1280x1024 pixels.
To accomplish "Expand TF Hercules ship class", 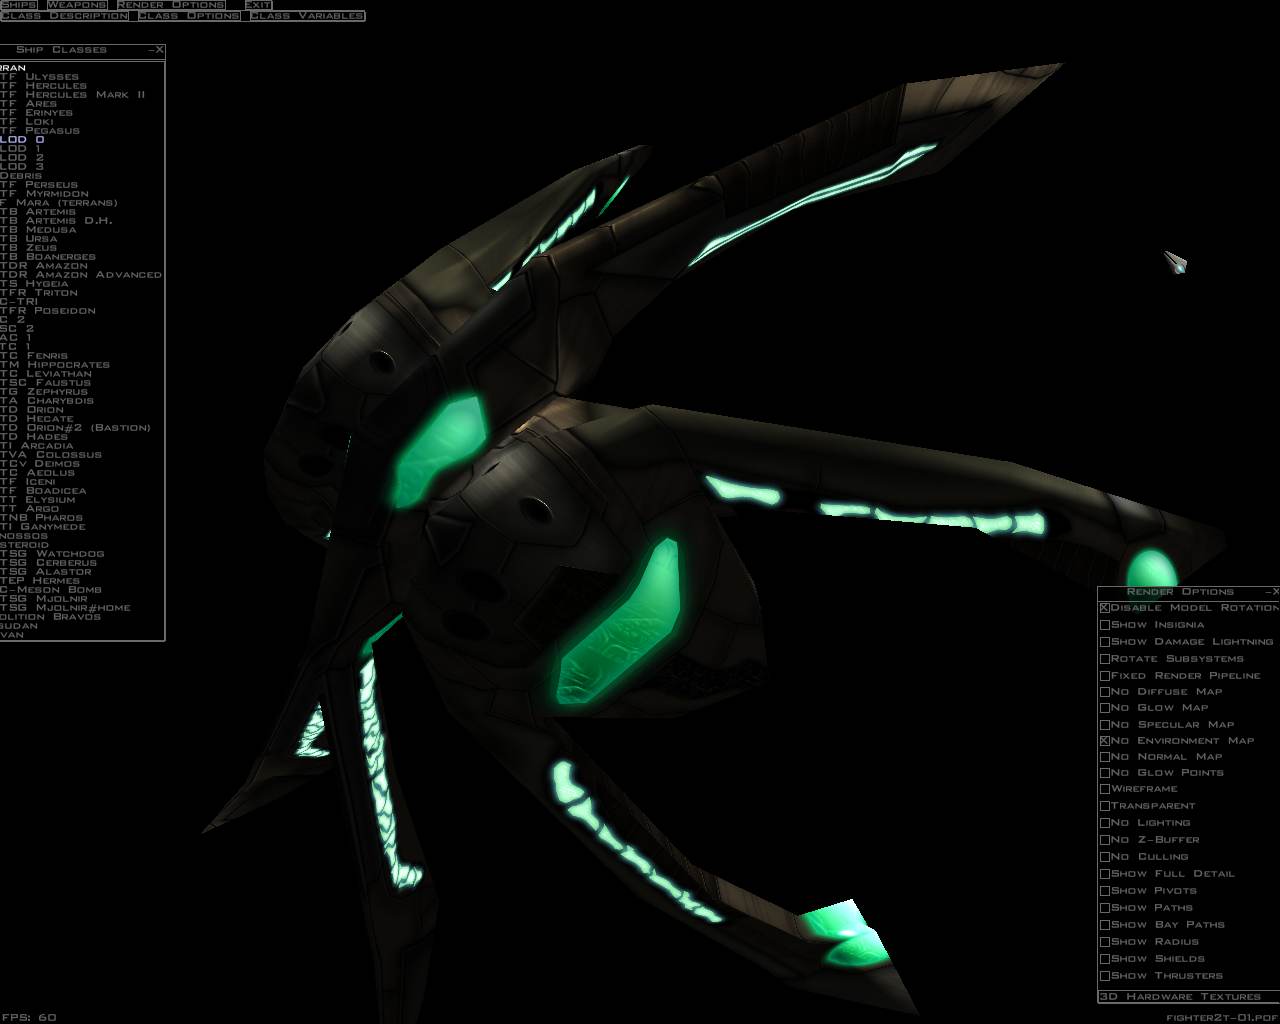I will point(43,86).
